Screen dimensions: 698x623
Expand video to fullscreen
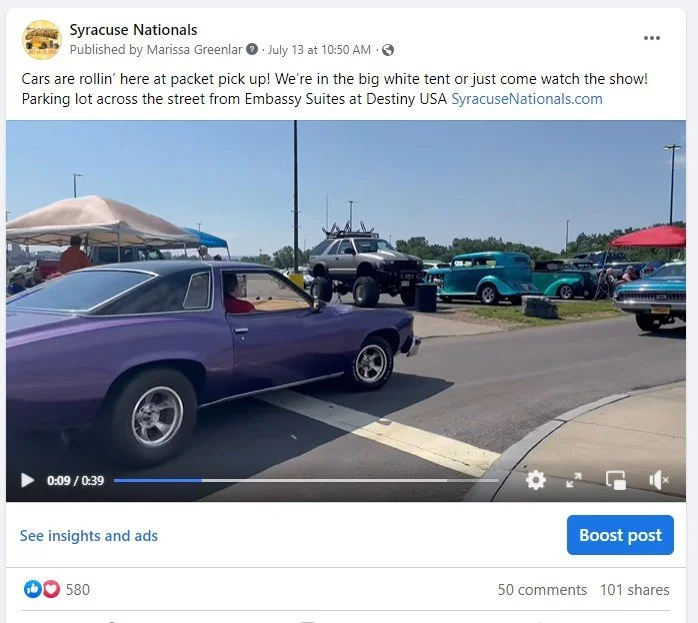[x=574, y=480]
